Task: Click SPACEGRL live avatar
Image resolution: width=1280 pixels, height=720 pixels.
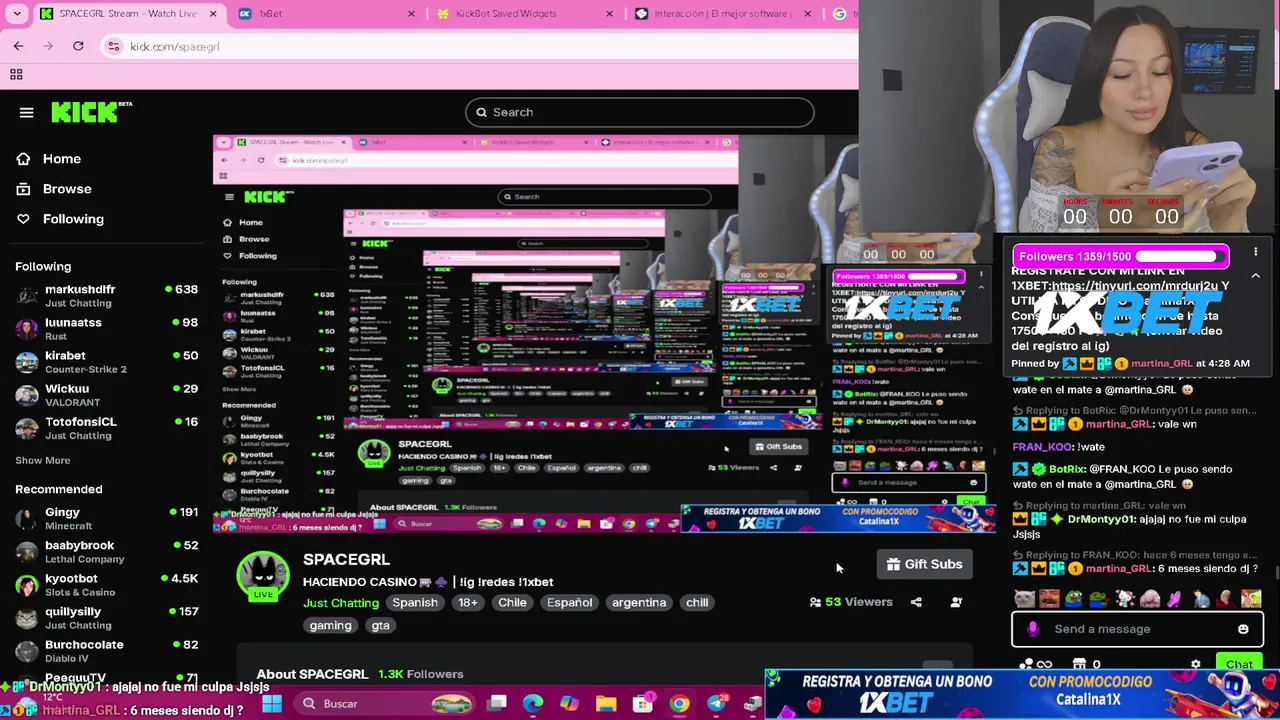Action: (x=263, y=577)
